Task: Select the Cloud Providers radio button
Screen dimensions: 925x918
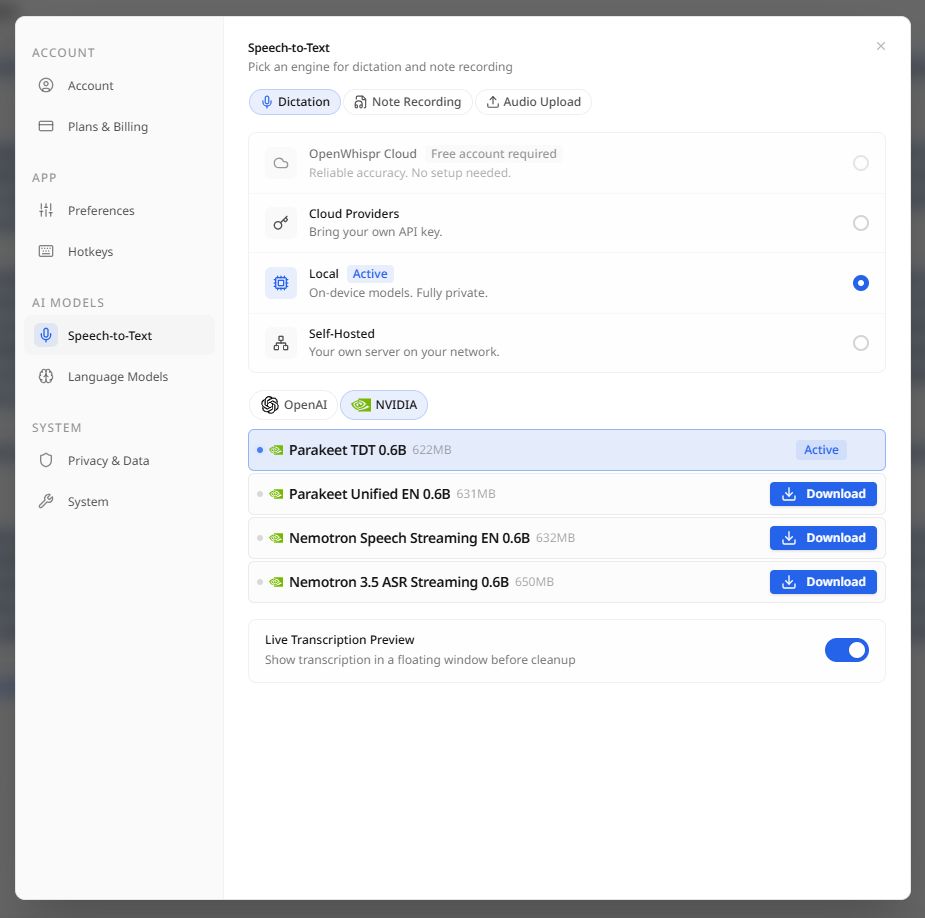Action: [x=861, y=223]
